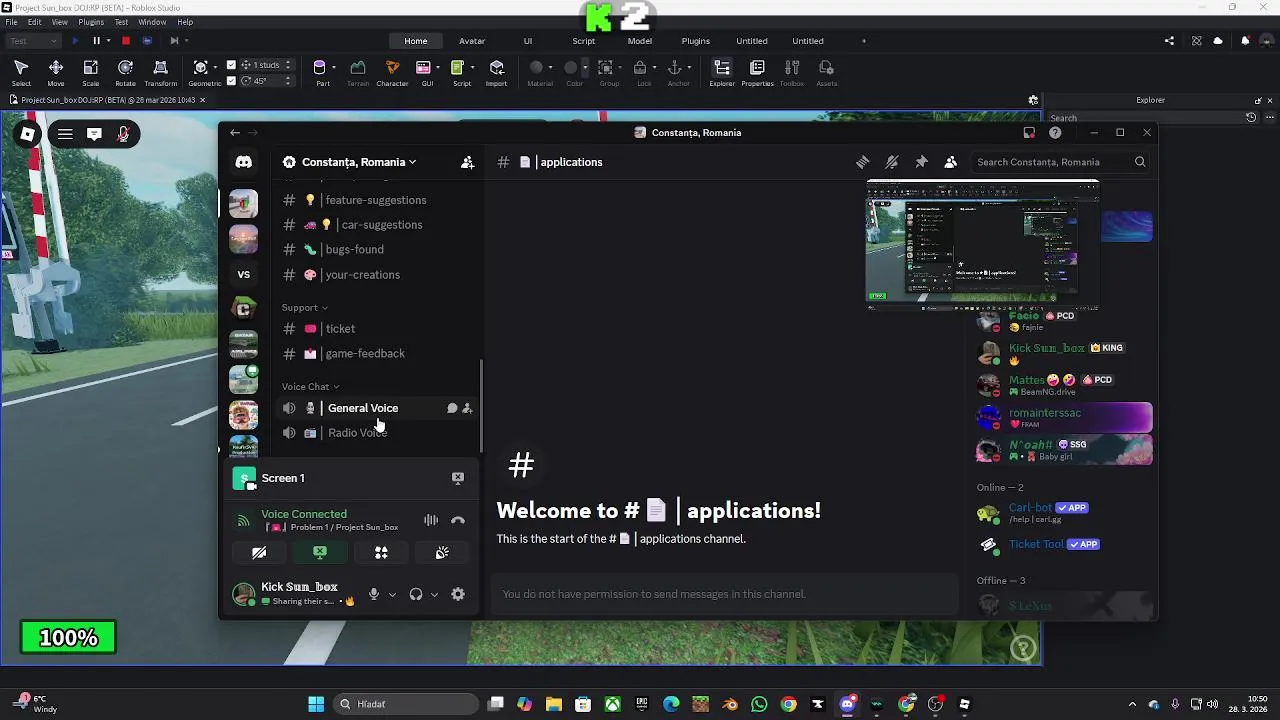
Task: Disconnect from voice call in Discord
Action: coord(458,520)
